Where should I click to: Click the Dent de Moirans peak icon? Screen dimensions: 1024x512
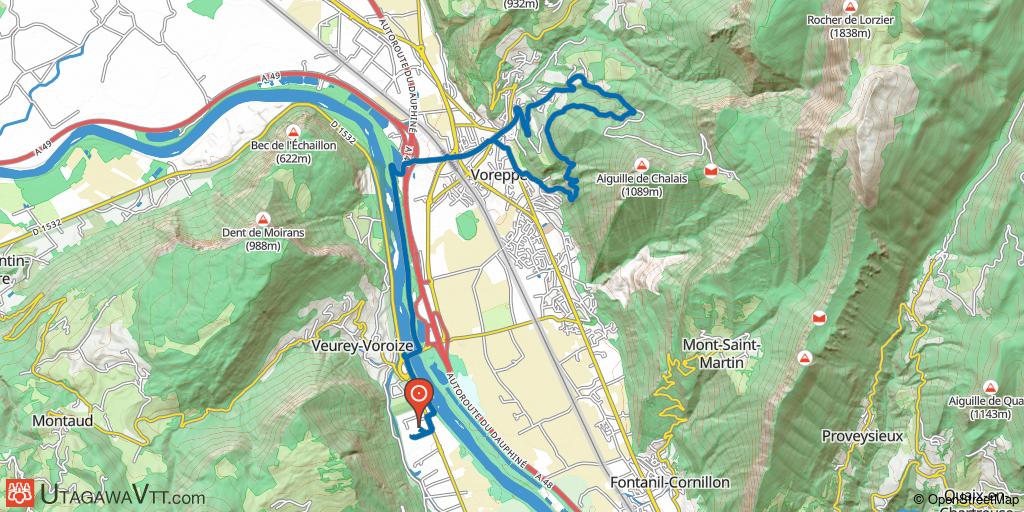(263, 219)
